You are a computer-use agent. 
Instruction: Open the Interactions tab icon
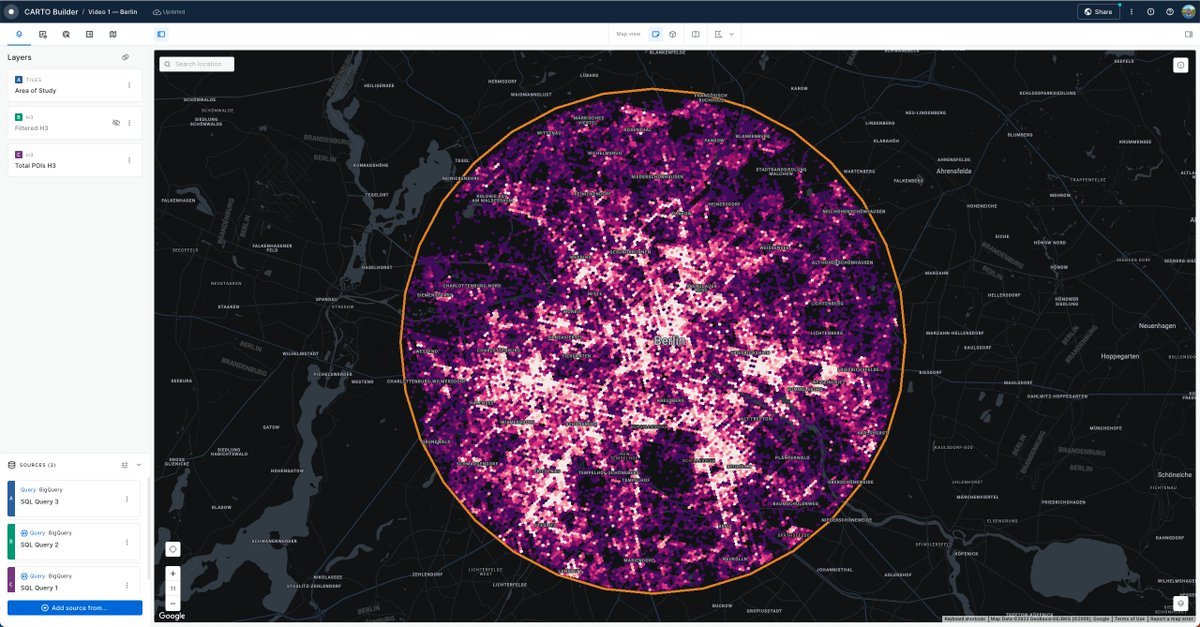tap(89, 34)
